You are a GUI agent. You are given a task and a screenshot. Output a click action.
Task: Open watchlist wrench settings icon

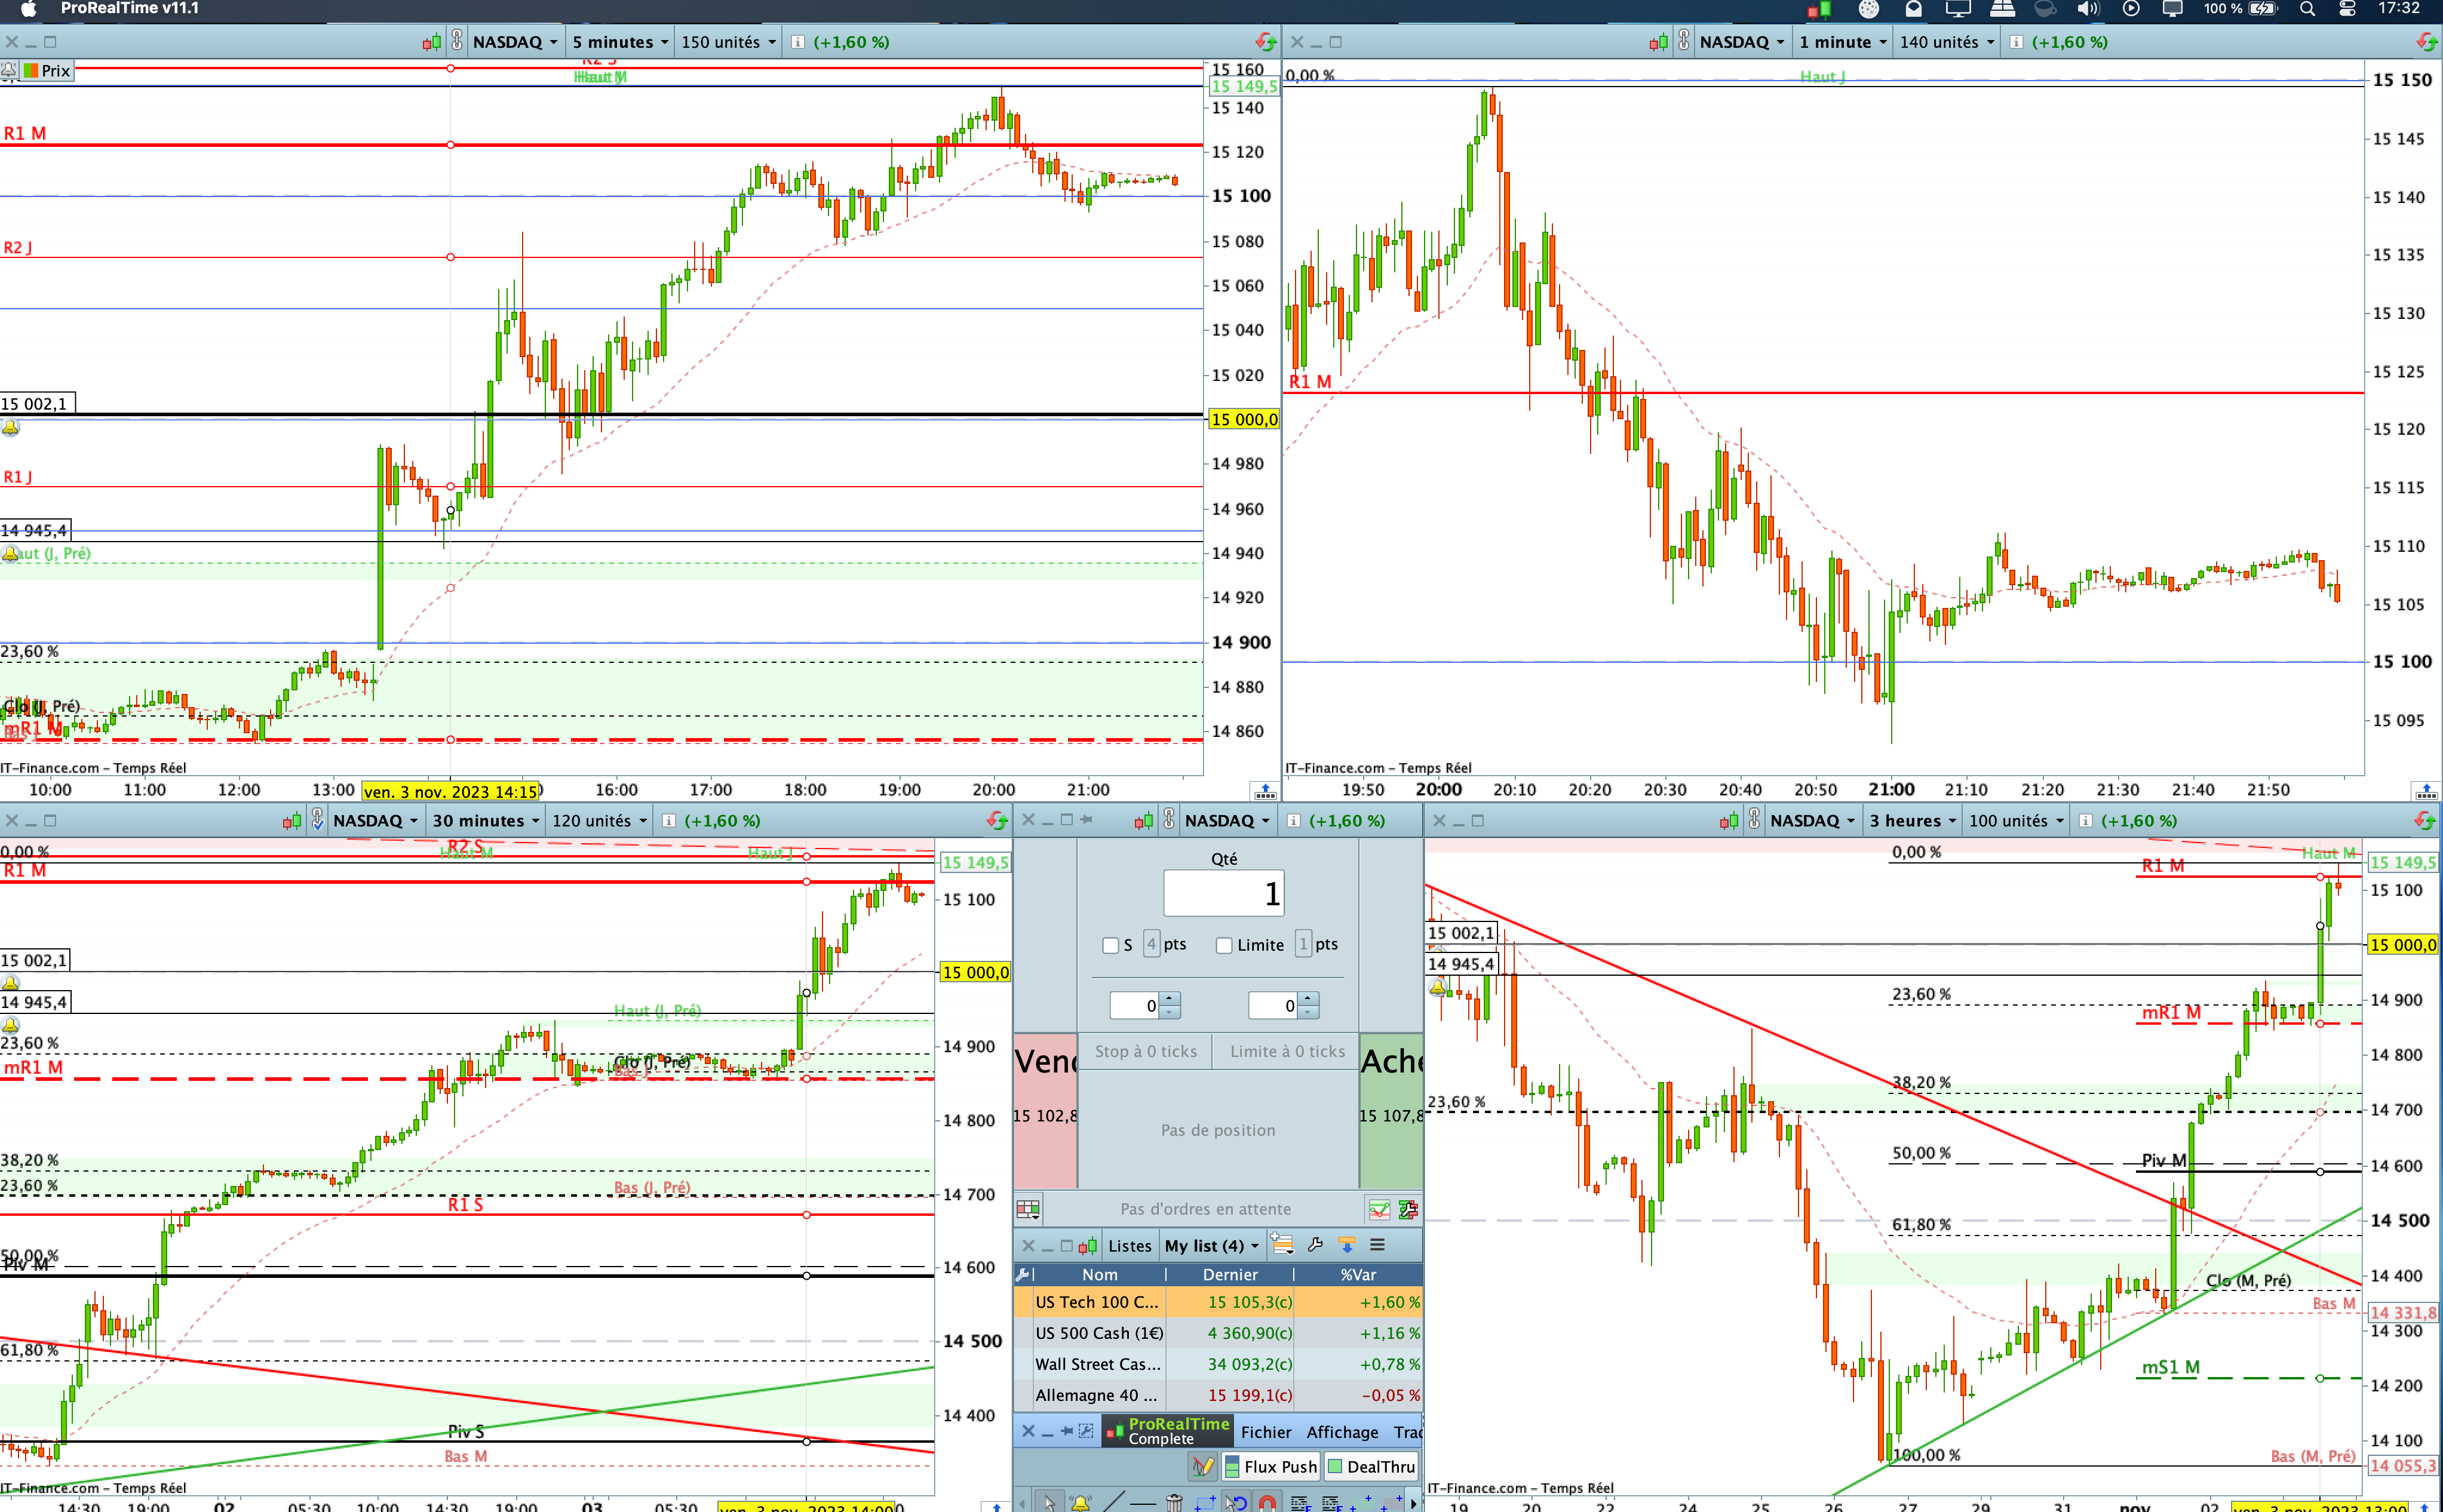1315,1245
